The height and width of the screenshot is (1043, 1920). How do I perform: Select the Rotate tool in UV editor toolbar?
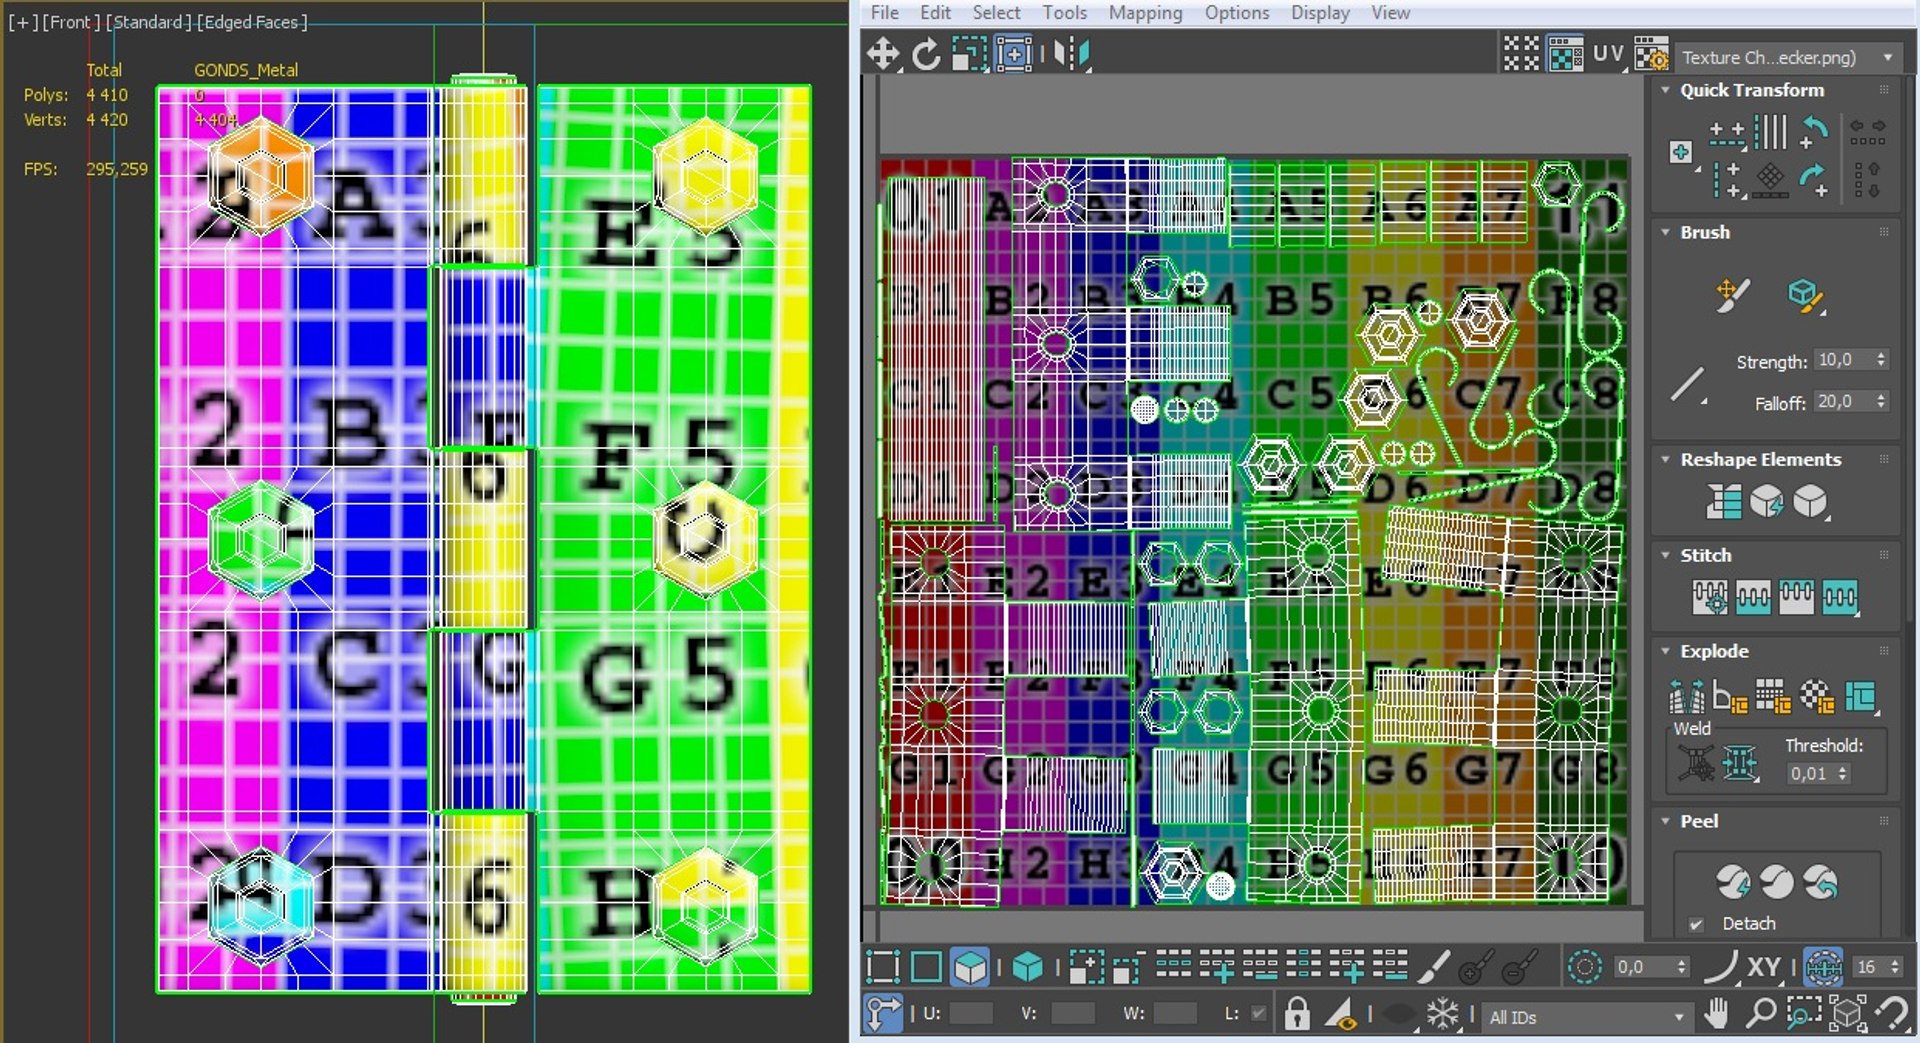click(x=926, y=54)
